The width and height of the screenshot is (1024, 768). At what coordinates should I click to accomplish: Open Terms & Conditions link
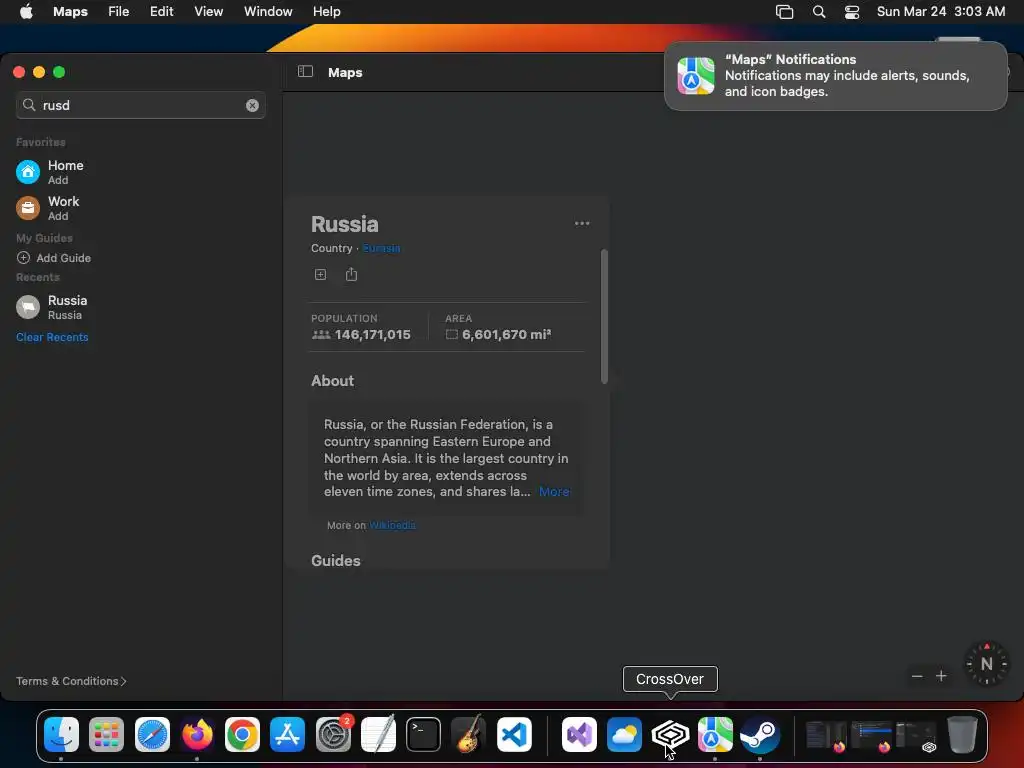(x=71, y=680)
